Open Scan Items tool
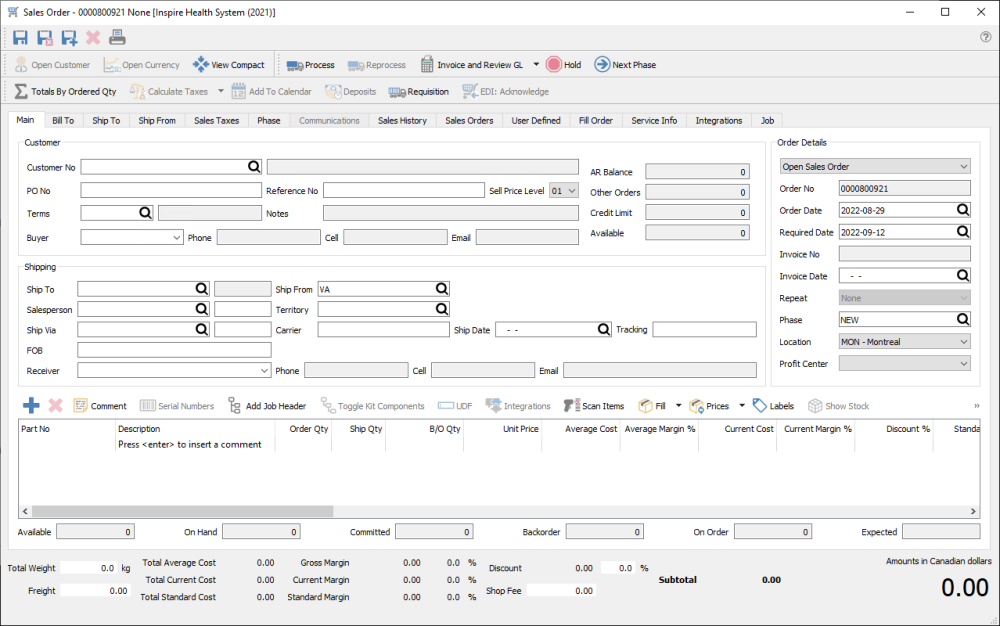Viewport: 1000px width, 626px height. [x=594, y=406]
